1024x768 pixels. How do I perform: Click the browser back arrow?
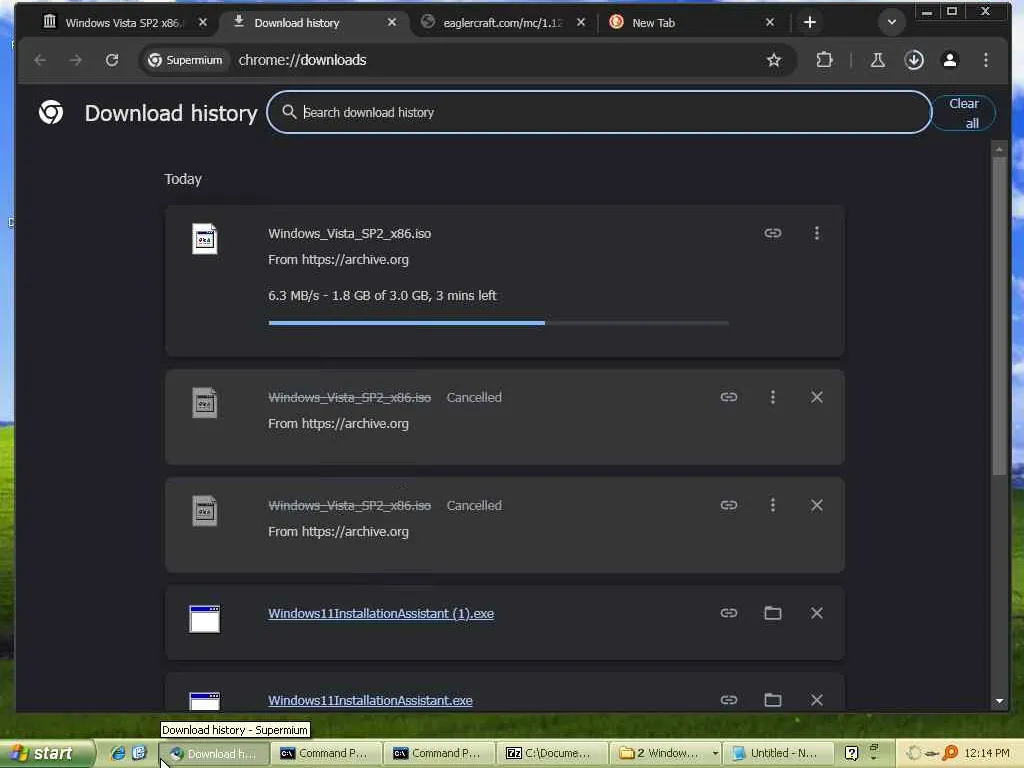pos(40,60)
